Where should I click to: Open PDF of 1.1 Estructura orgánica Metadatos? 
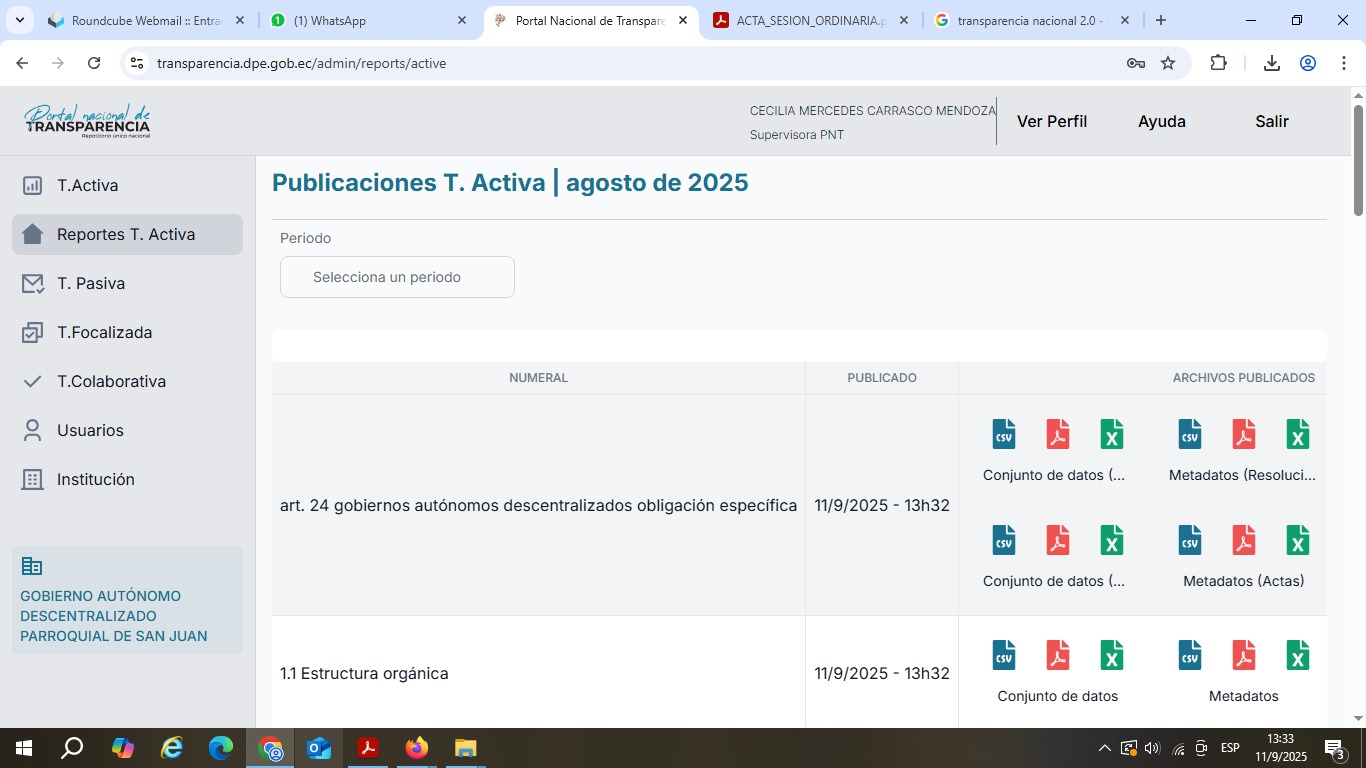(1243, 655)
